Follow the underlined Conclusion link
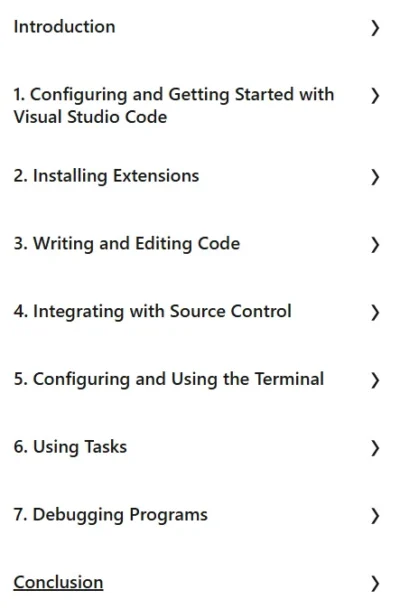Image resolution: width=400 pixels, height=609 pixels. [x=58, y=583]
